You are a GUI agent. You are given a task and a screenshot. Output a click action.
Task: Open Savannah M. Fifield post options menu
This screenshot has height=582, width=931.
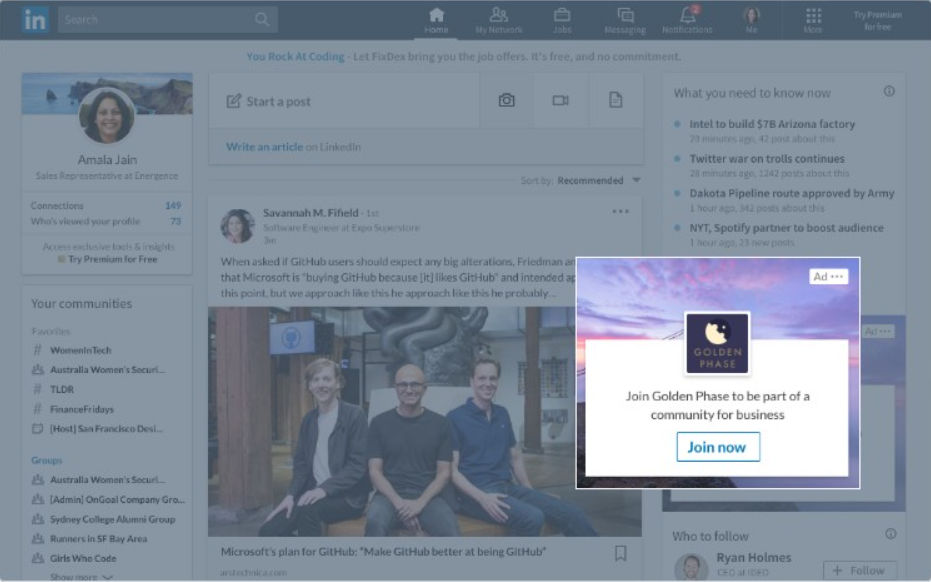(x=620, y=211)
